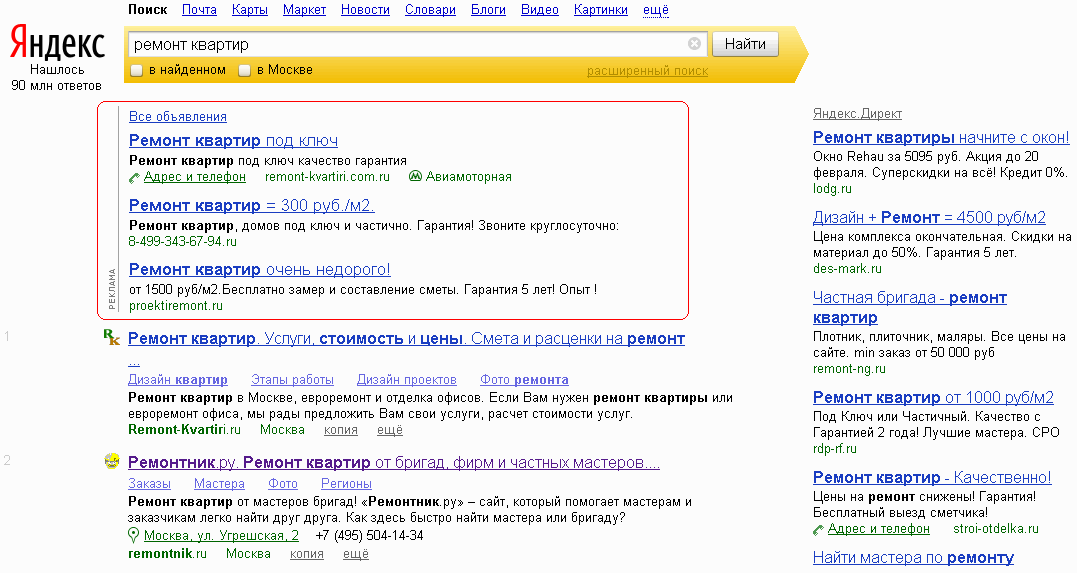Click phone number +7 (495) 504-14-34

[370, 535]
